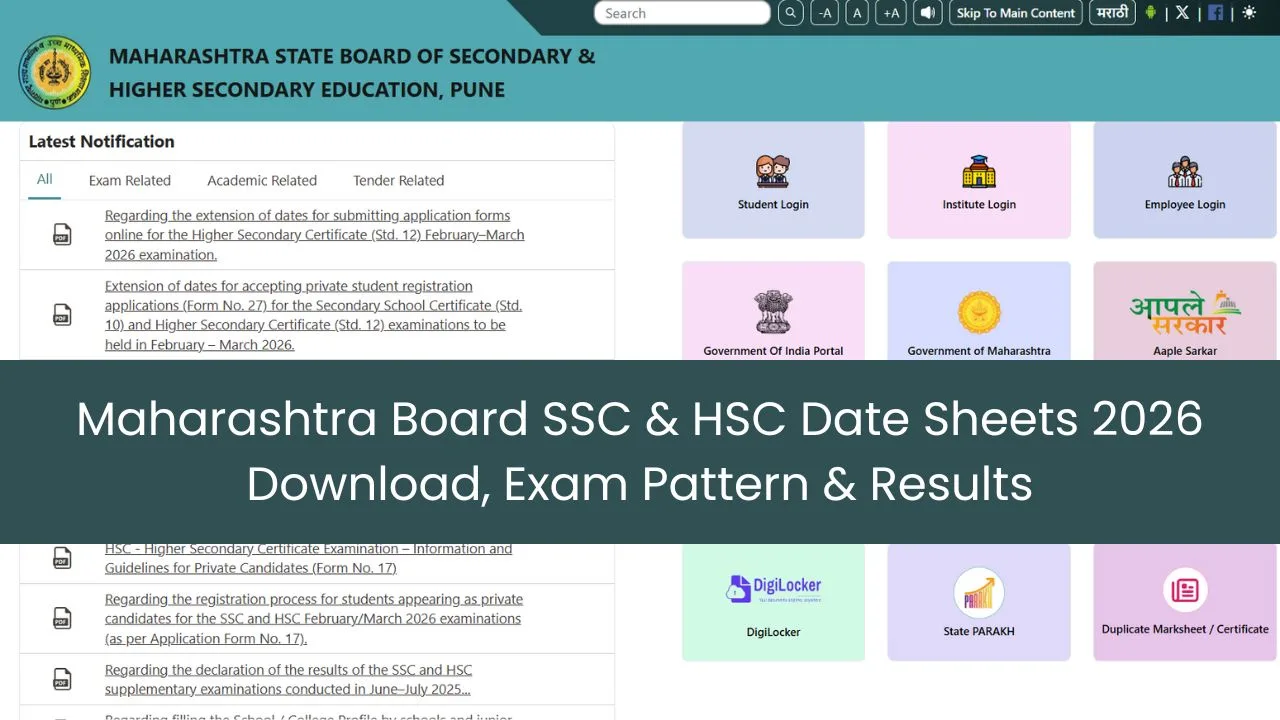Open the Employee Login tile
This screenshot has height=720, width=1280.
(1184, 181)
